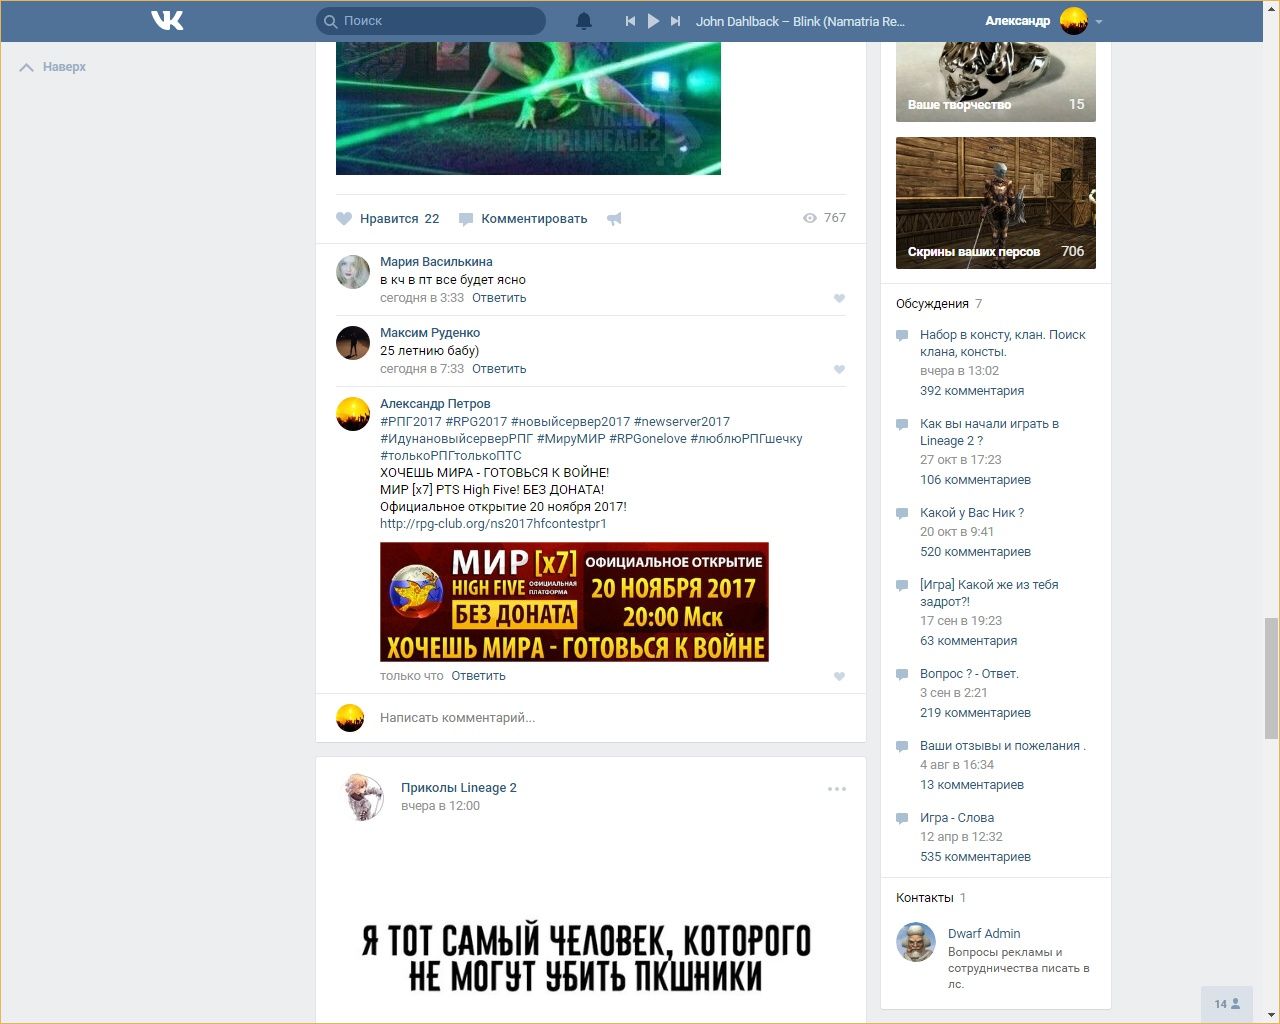The width and height of the screenshot is (1280, 1024).
Task: Click own avatar beside comment field
Action: (350, 718)
